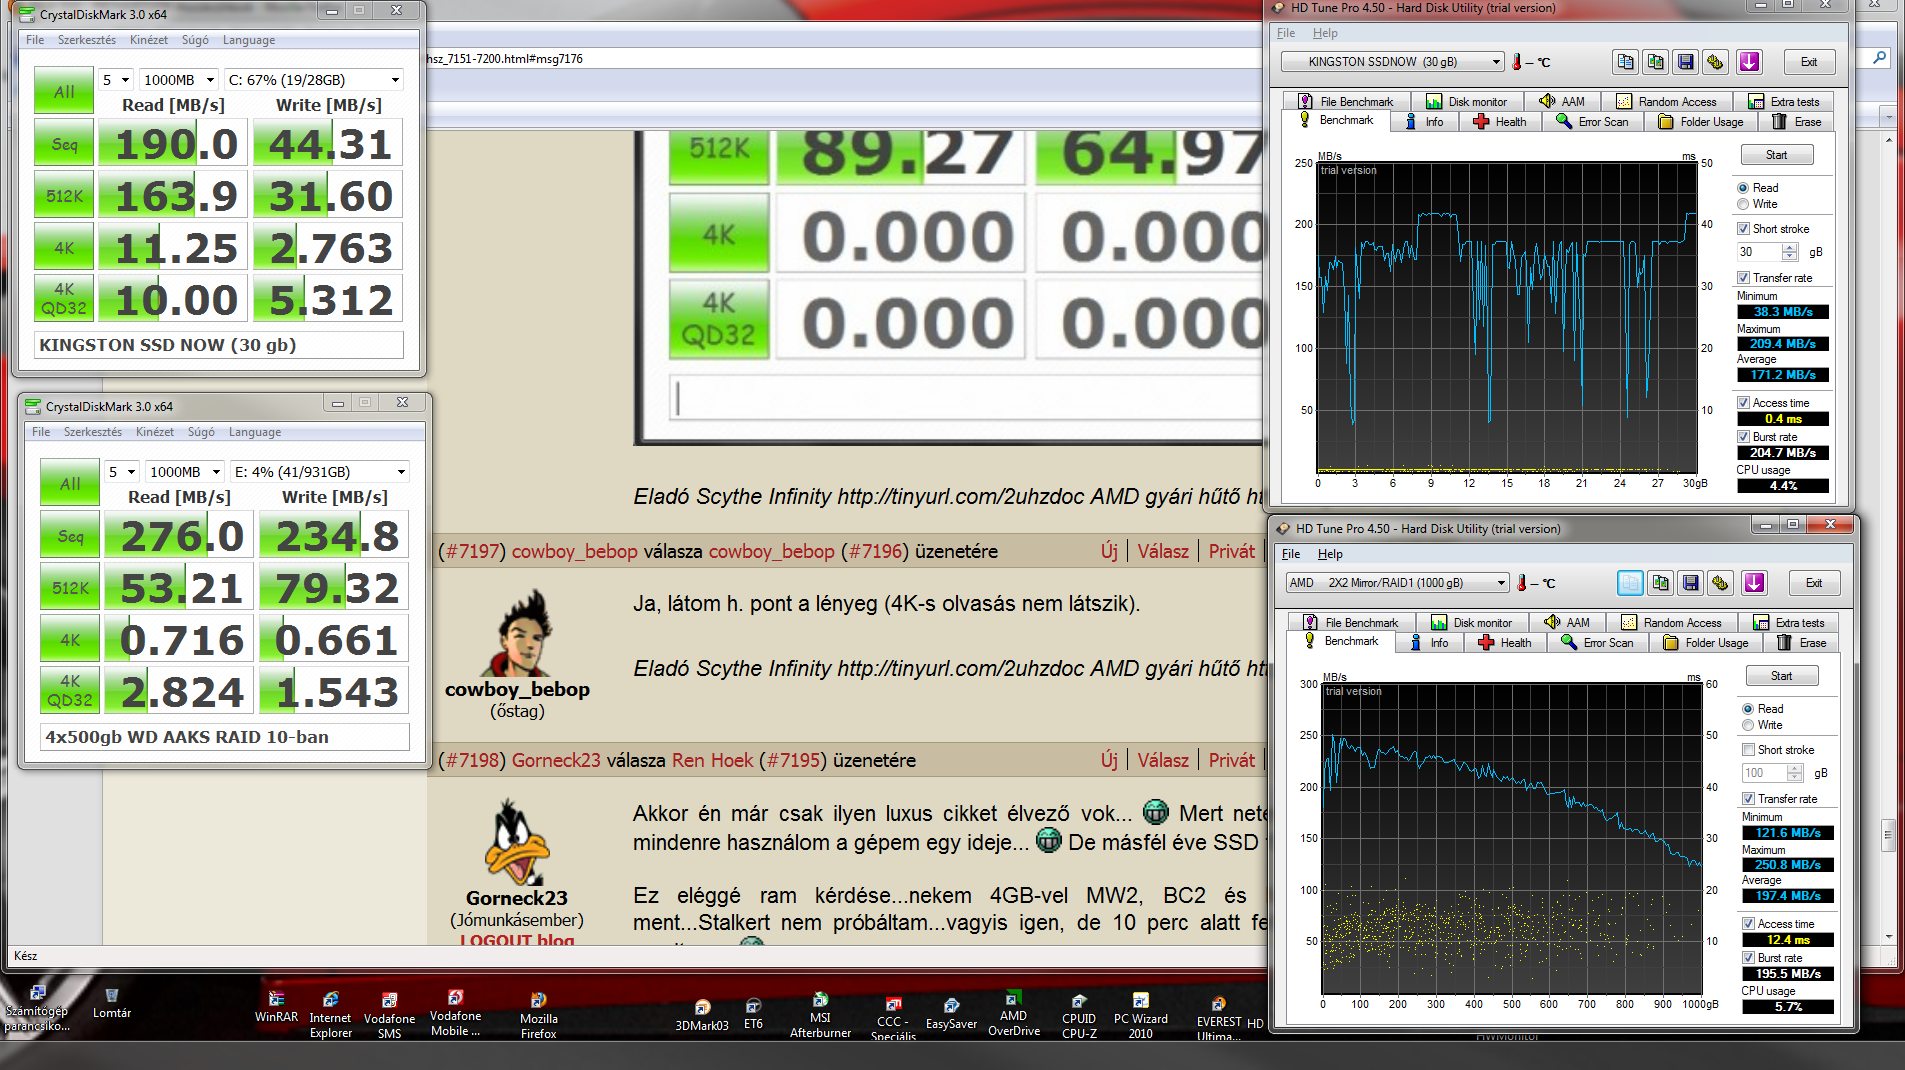Open ET6 desktop shortcut
The width and height of the screenshot is (1905, 1070).
pyautogui.click(x=753, y=1013)
